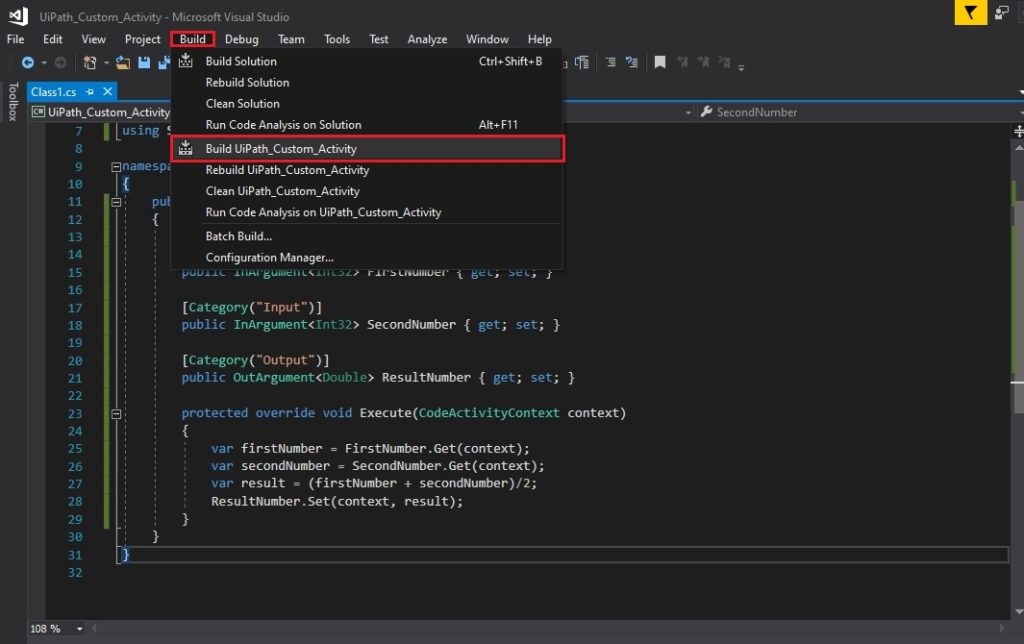Select Build Solution menu entry
Viewport: 1024px width, 644px height.
(367, 61)
